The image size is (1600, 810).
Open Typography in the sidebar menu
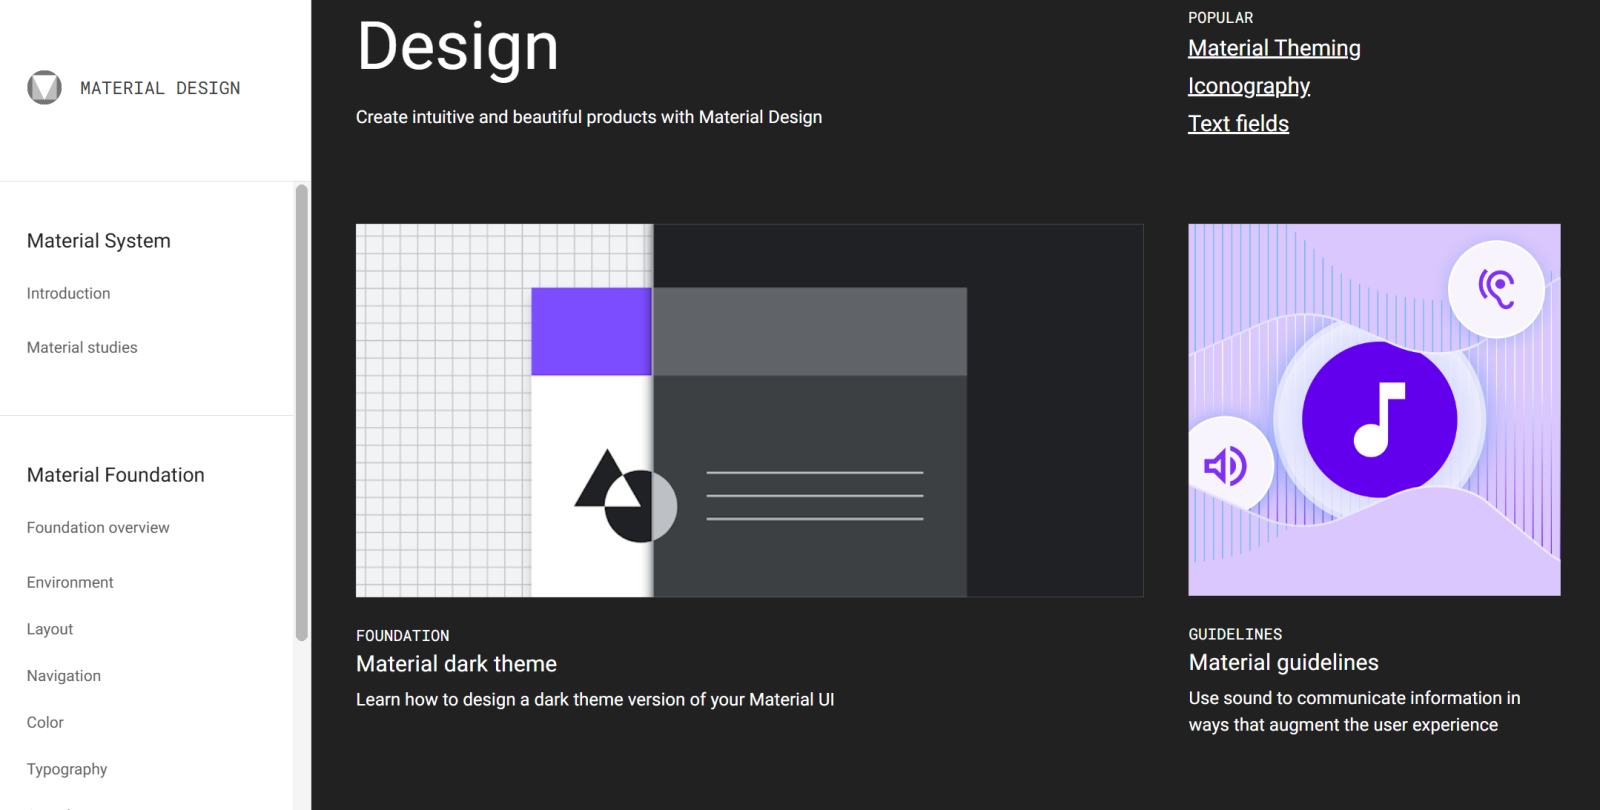[x=67, y=769]
